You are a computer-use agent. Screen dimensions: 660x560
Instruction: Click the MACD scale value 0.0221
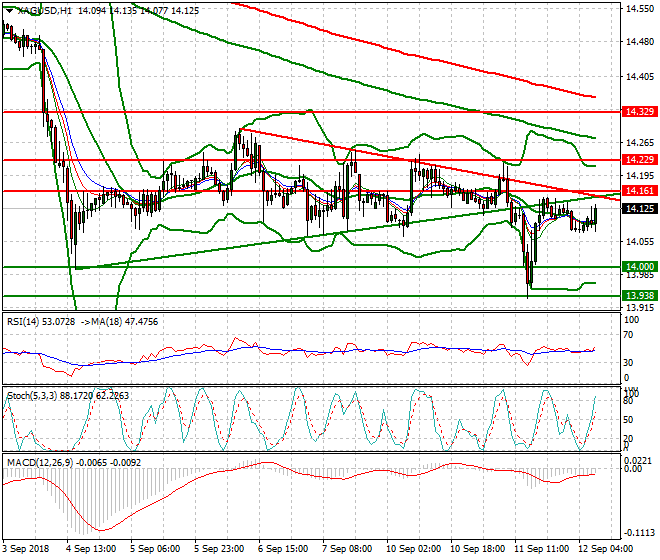pyautogui.click(x=639, y=461)
